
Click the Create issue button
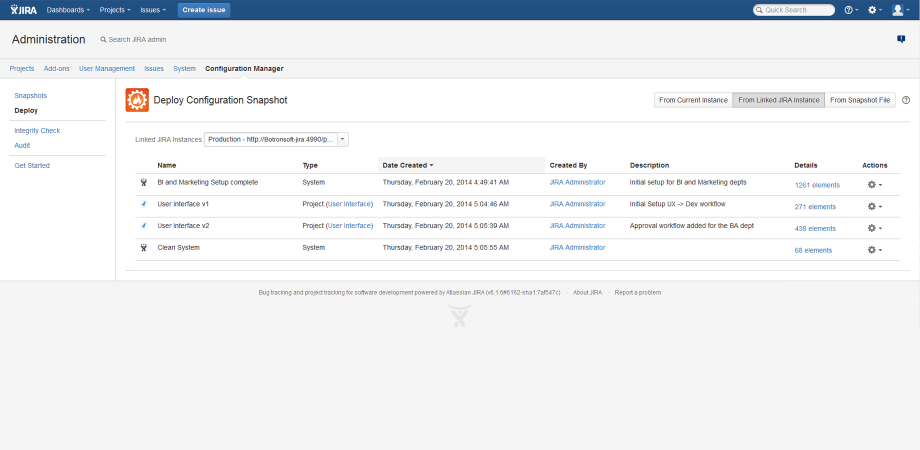pos(204,10)
